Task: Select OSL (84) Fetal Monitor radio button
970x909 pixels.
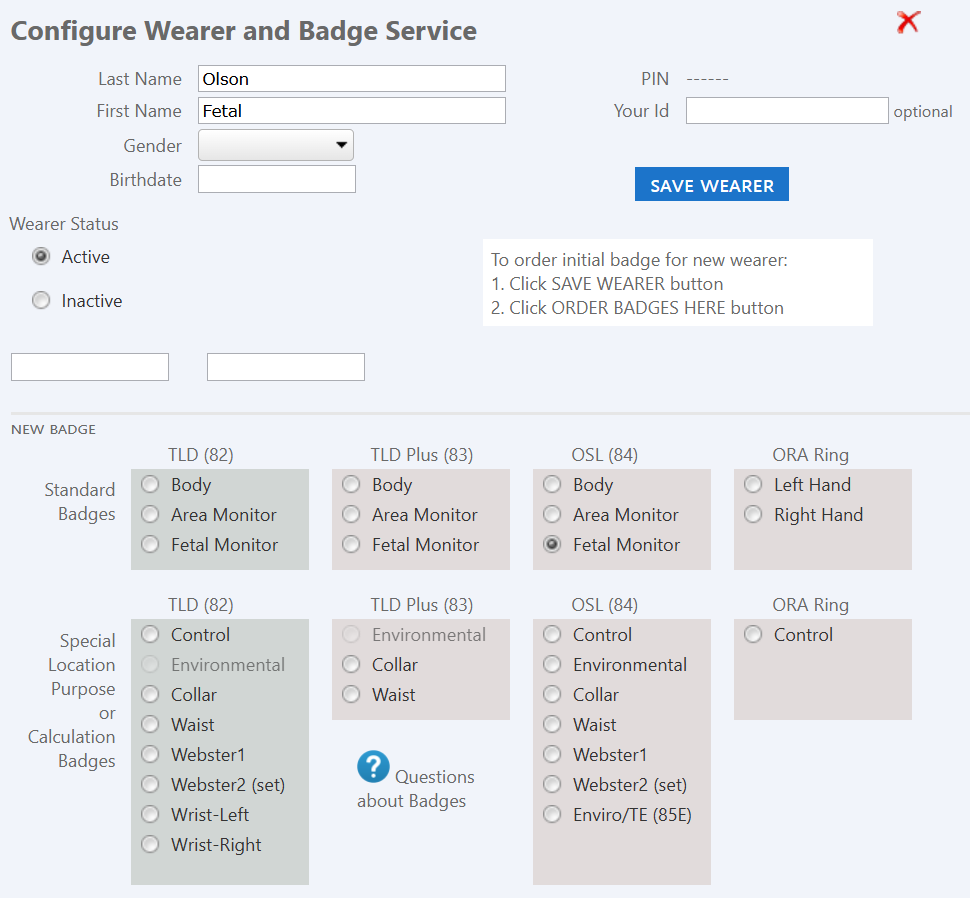Action: [552, 545]
